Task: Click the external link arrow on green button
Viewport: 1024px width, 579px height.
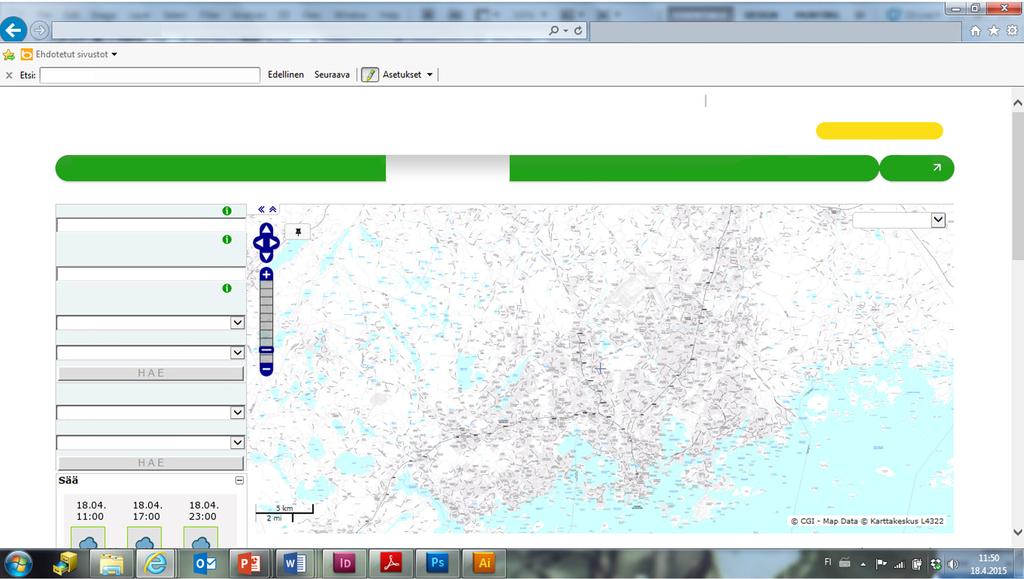Action: [937, 168]
